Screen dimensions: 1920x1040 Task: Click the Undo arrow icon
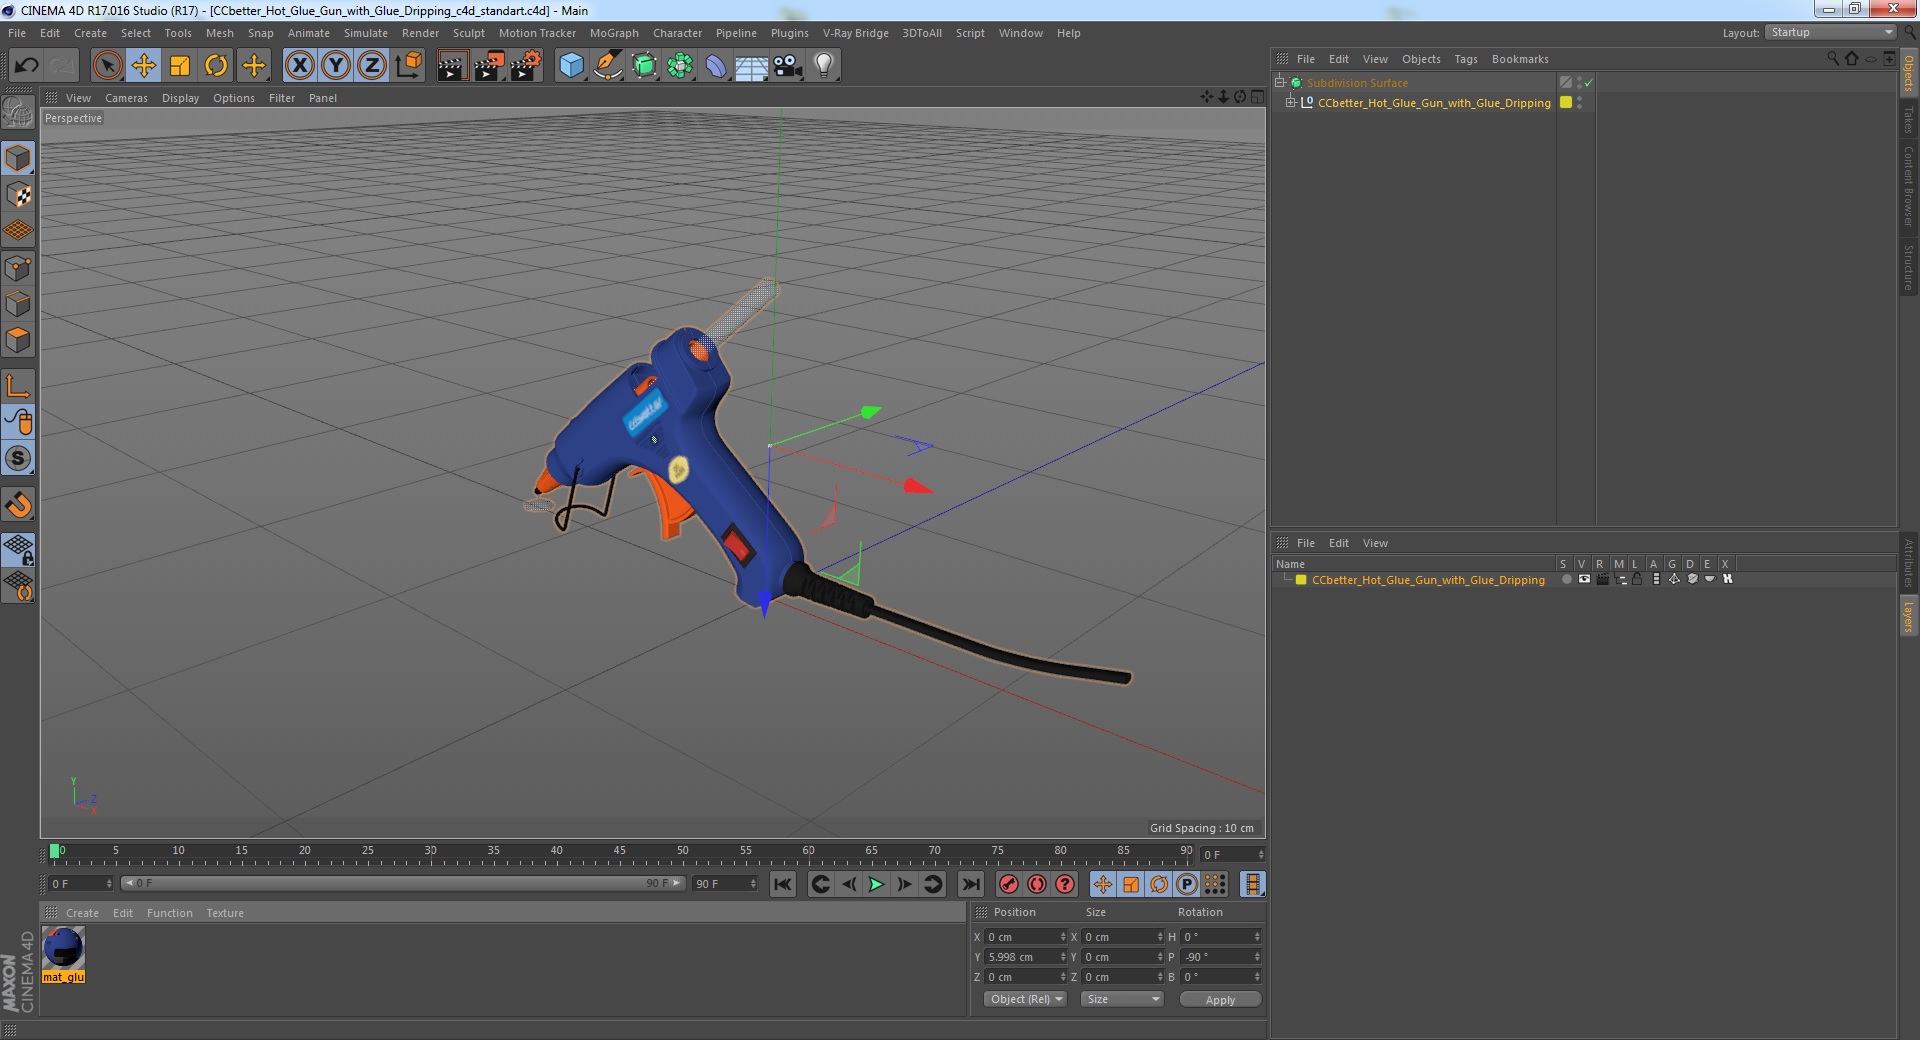pyautogui.click(x=26, y=66)
